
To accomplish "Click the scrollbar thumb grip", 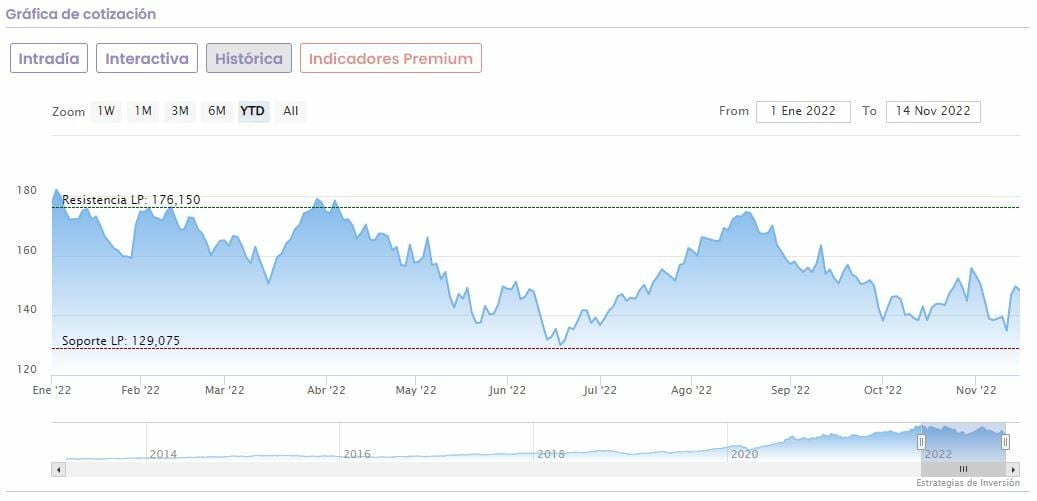I will point(963,469).
